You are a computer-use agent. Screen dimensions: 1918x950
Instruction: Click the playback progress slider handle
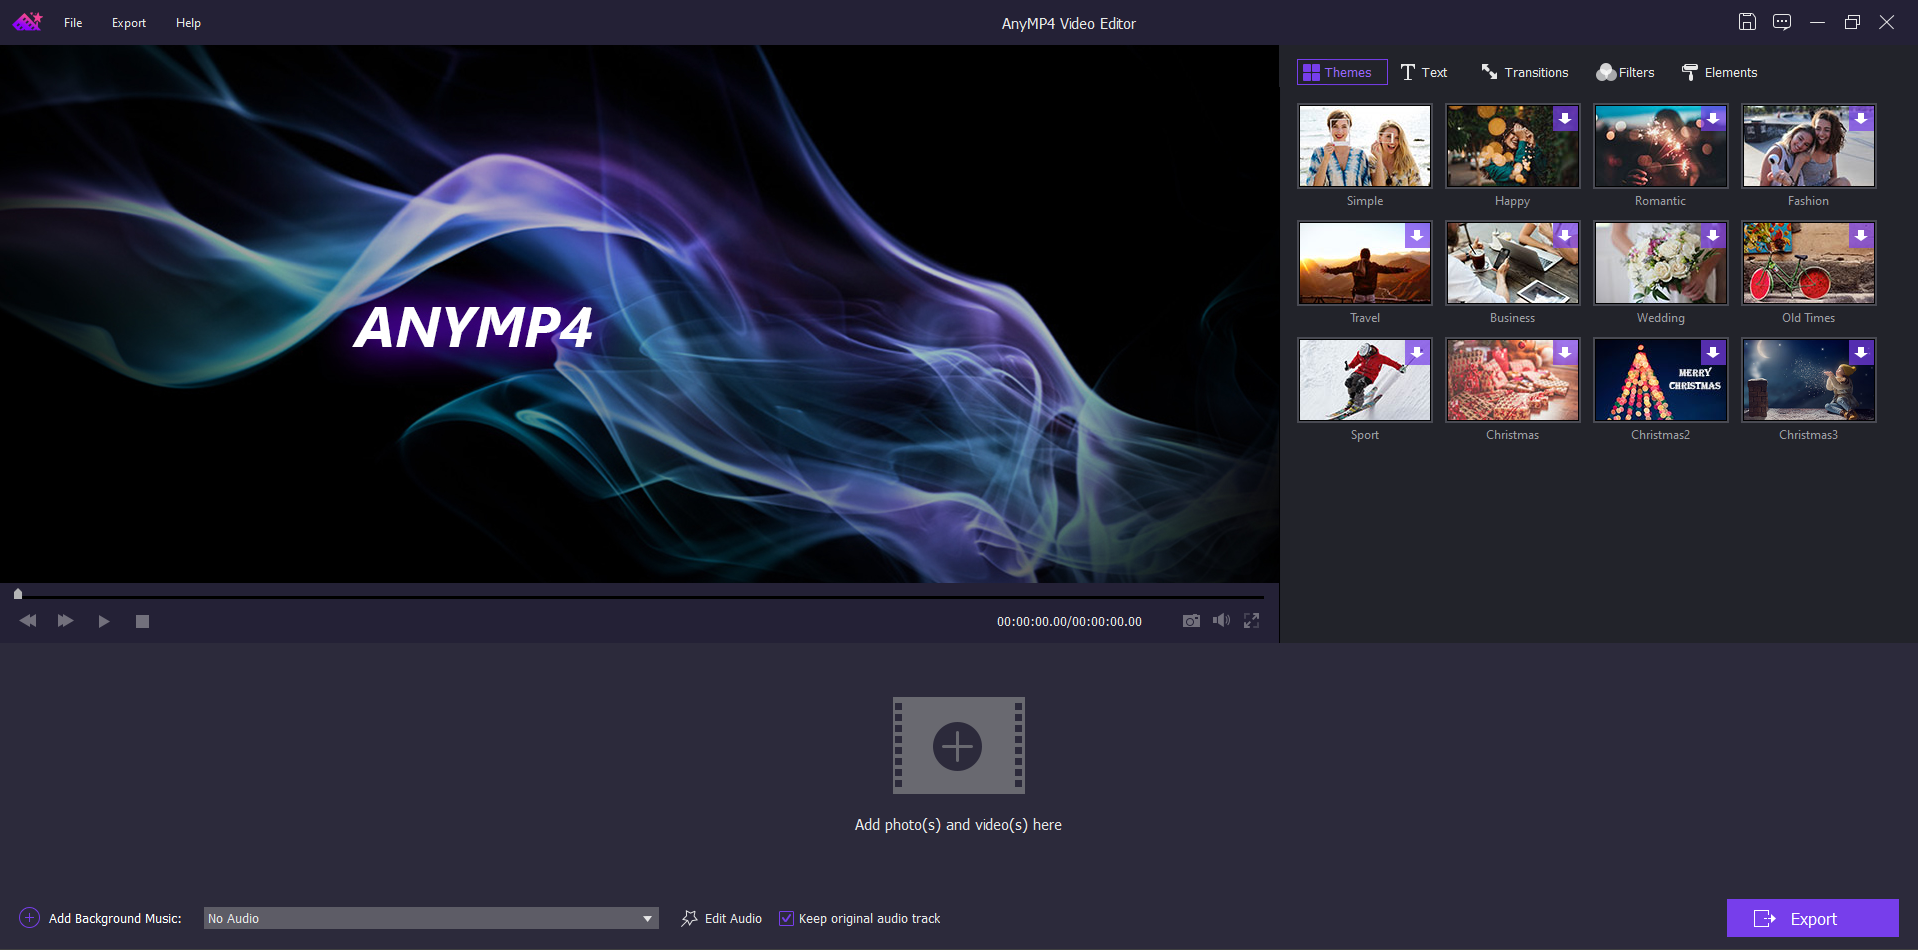[x=18, y=594]
